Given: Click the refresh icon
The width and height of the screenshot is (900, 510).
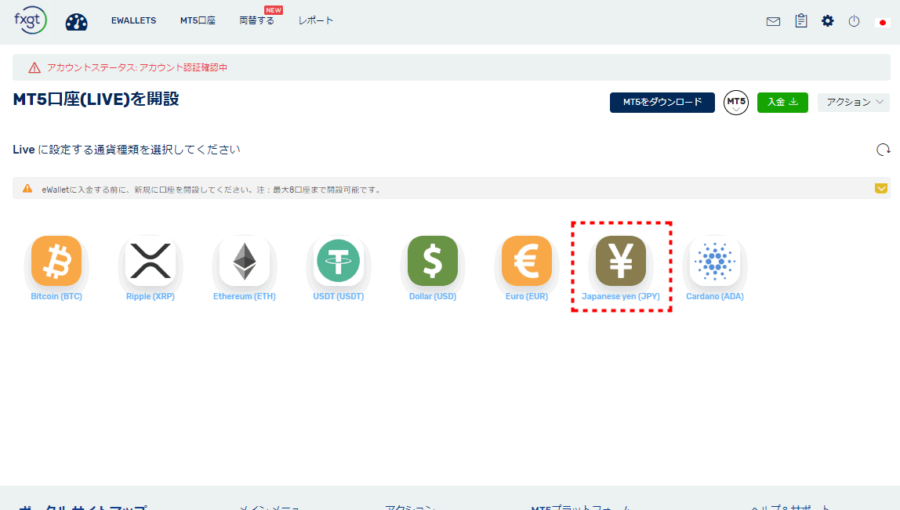Looking at the screenshot, I should pos(883,150).
